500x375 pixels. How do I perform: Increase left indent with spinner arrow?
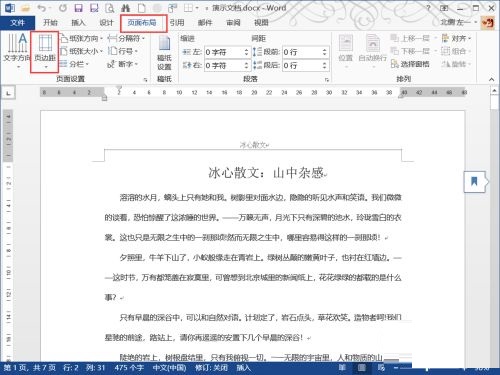tap(247, 50)
